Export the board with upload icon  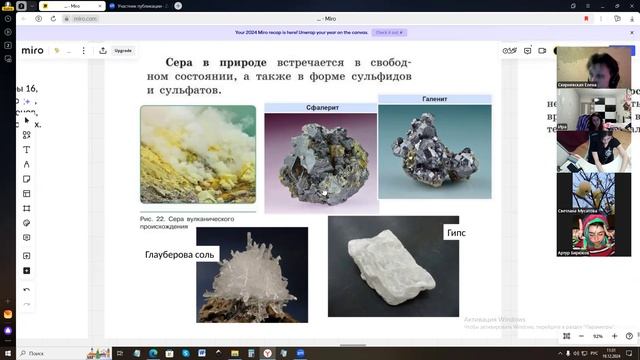pyautogui.click(x=103, y=51)
